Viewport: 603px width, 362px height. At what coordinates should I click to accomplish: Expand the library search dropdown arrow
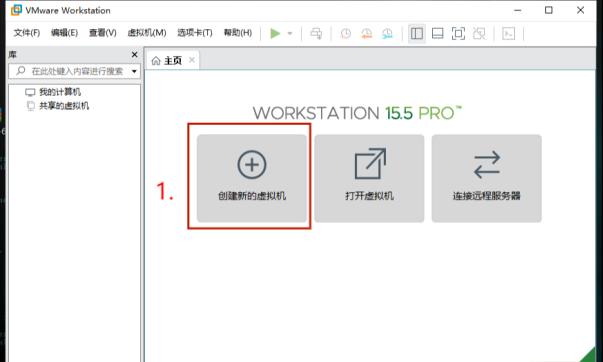[134, 71]
